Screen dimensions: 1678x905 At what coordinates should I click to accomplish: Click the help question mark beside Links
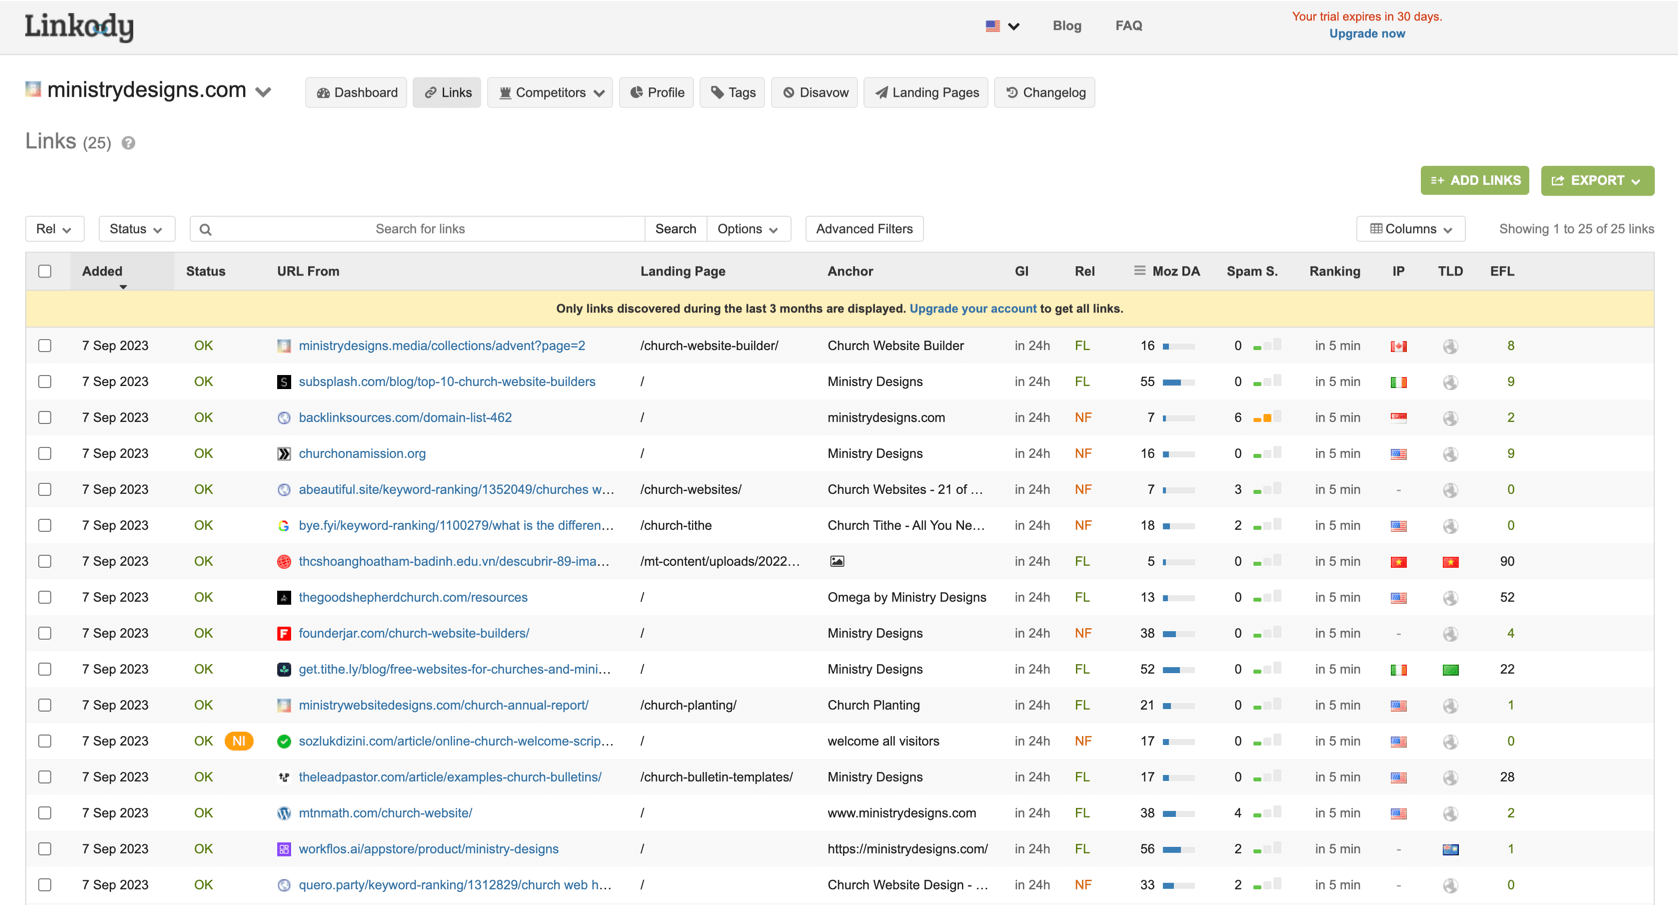128,143
